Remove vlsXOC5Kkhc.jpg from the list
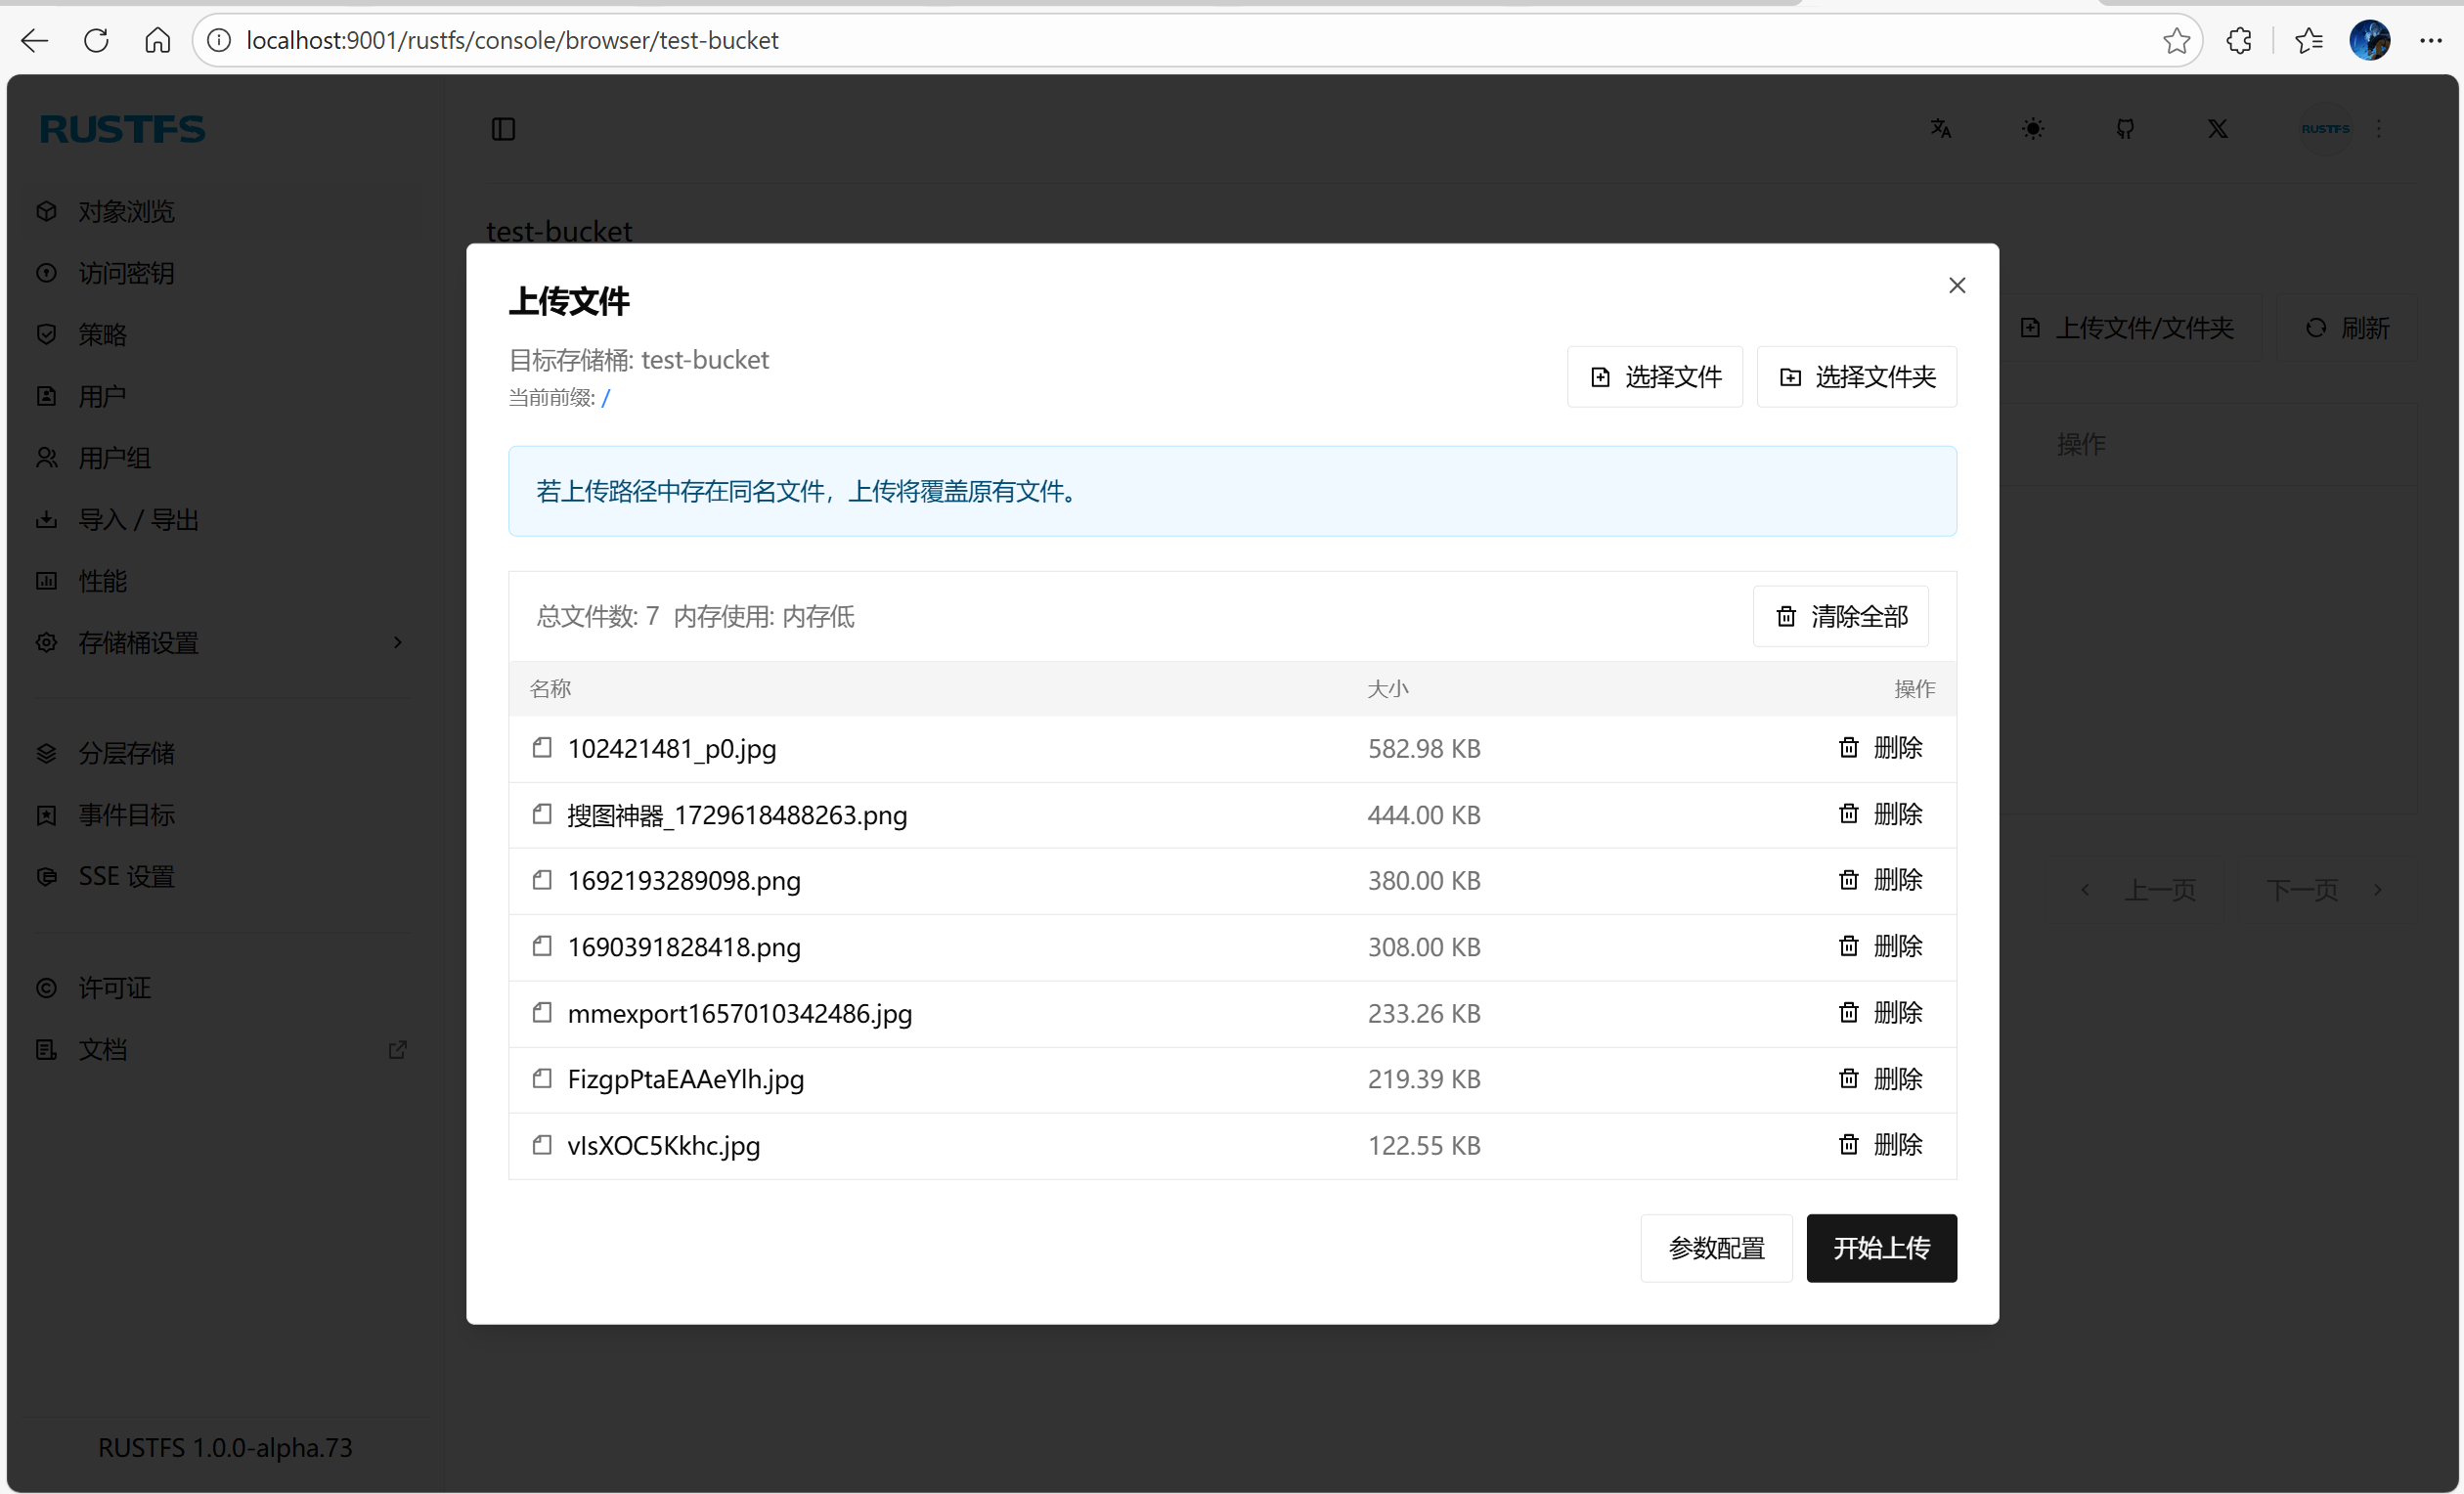The image size is (2464, 1494). click(x=1880, y=1145)
